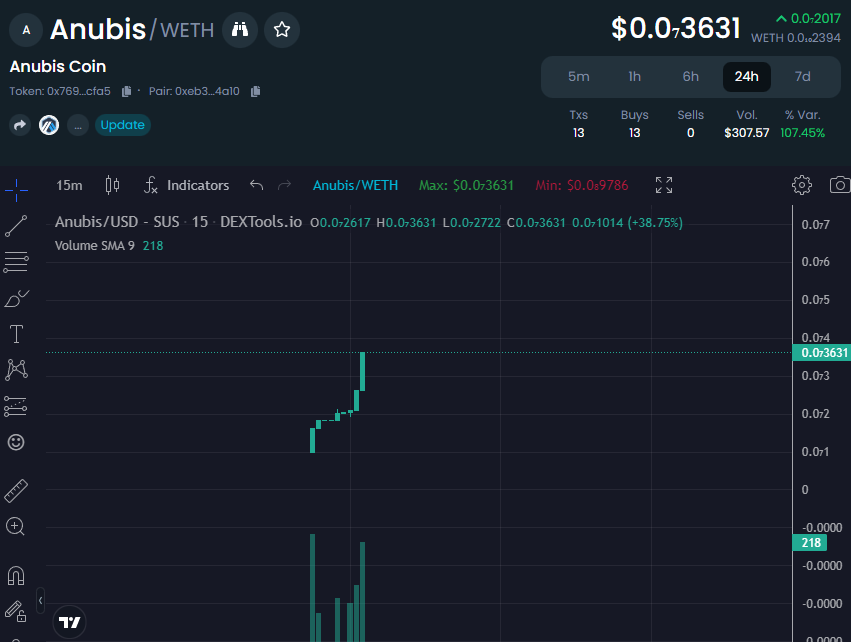Click the Max: $0.0₇3631 label
This screenshot has height=642, width=851.
(x=466, y=186)
